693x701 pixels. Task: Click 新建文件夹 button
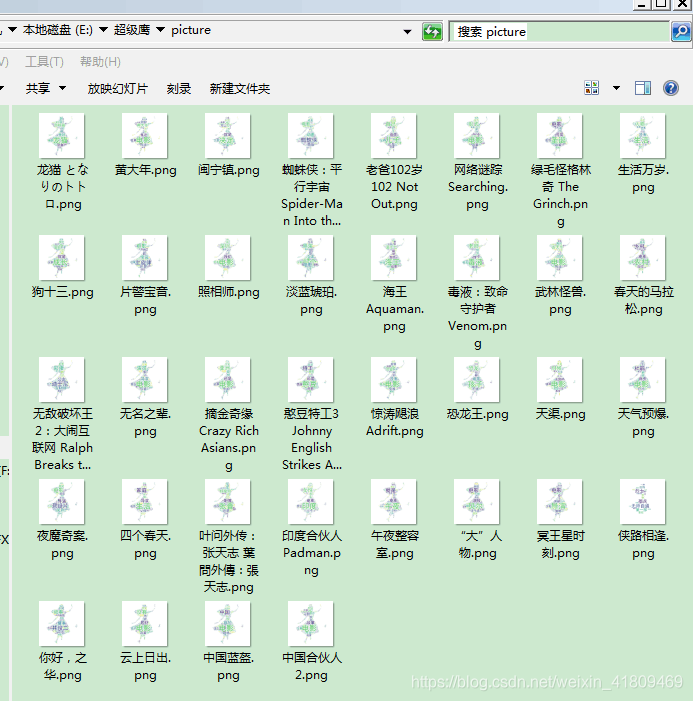pos(240,89)
